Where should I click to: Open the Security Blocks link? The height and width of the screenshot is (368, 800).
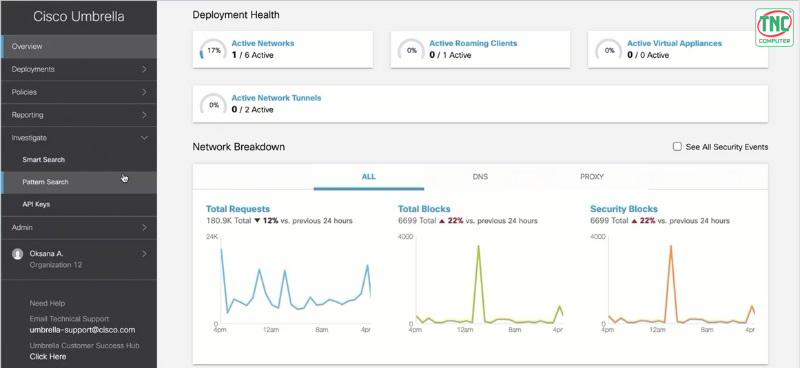tap(623, 209)
